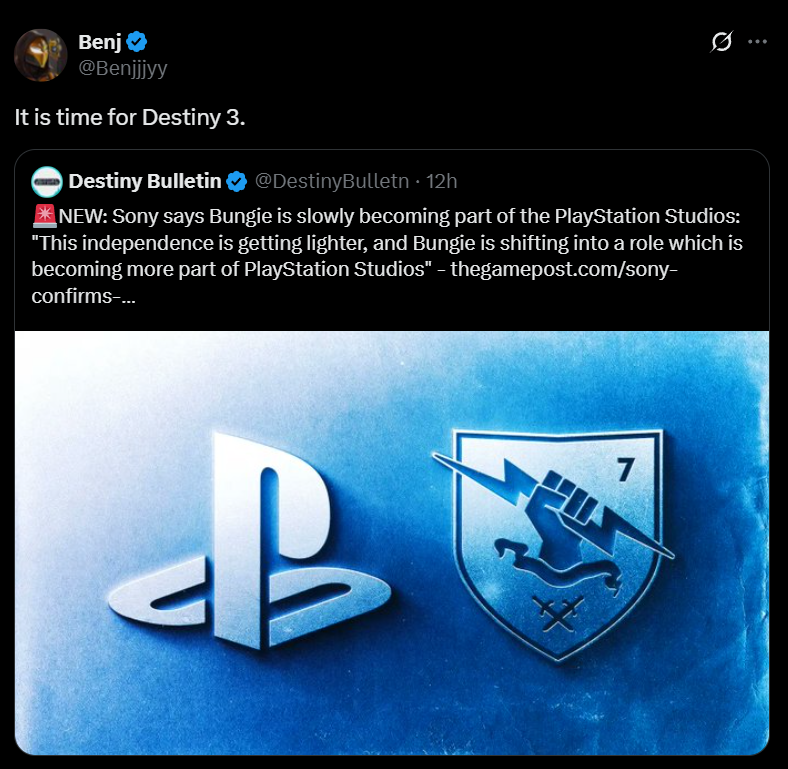Open the Benj display name link
The height and width of the screenshot is (769, 788).
click(100, 42)
